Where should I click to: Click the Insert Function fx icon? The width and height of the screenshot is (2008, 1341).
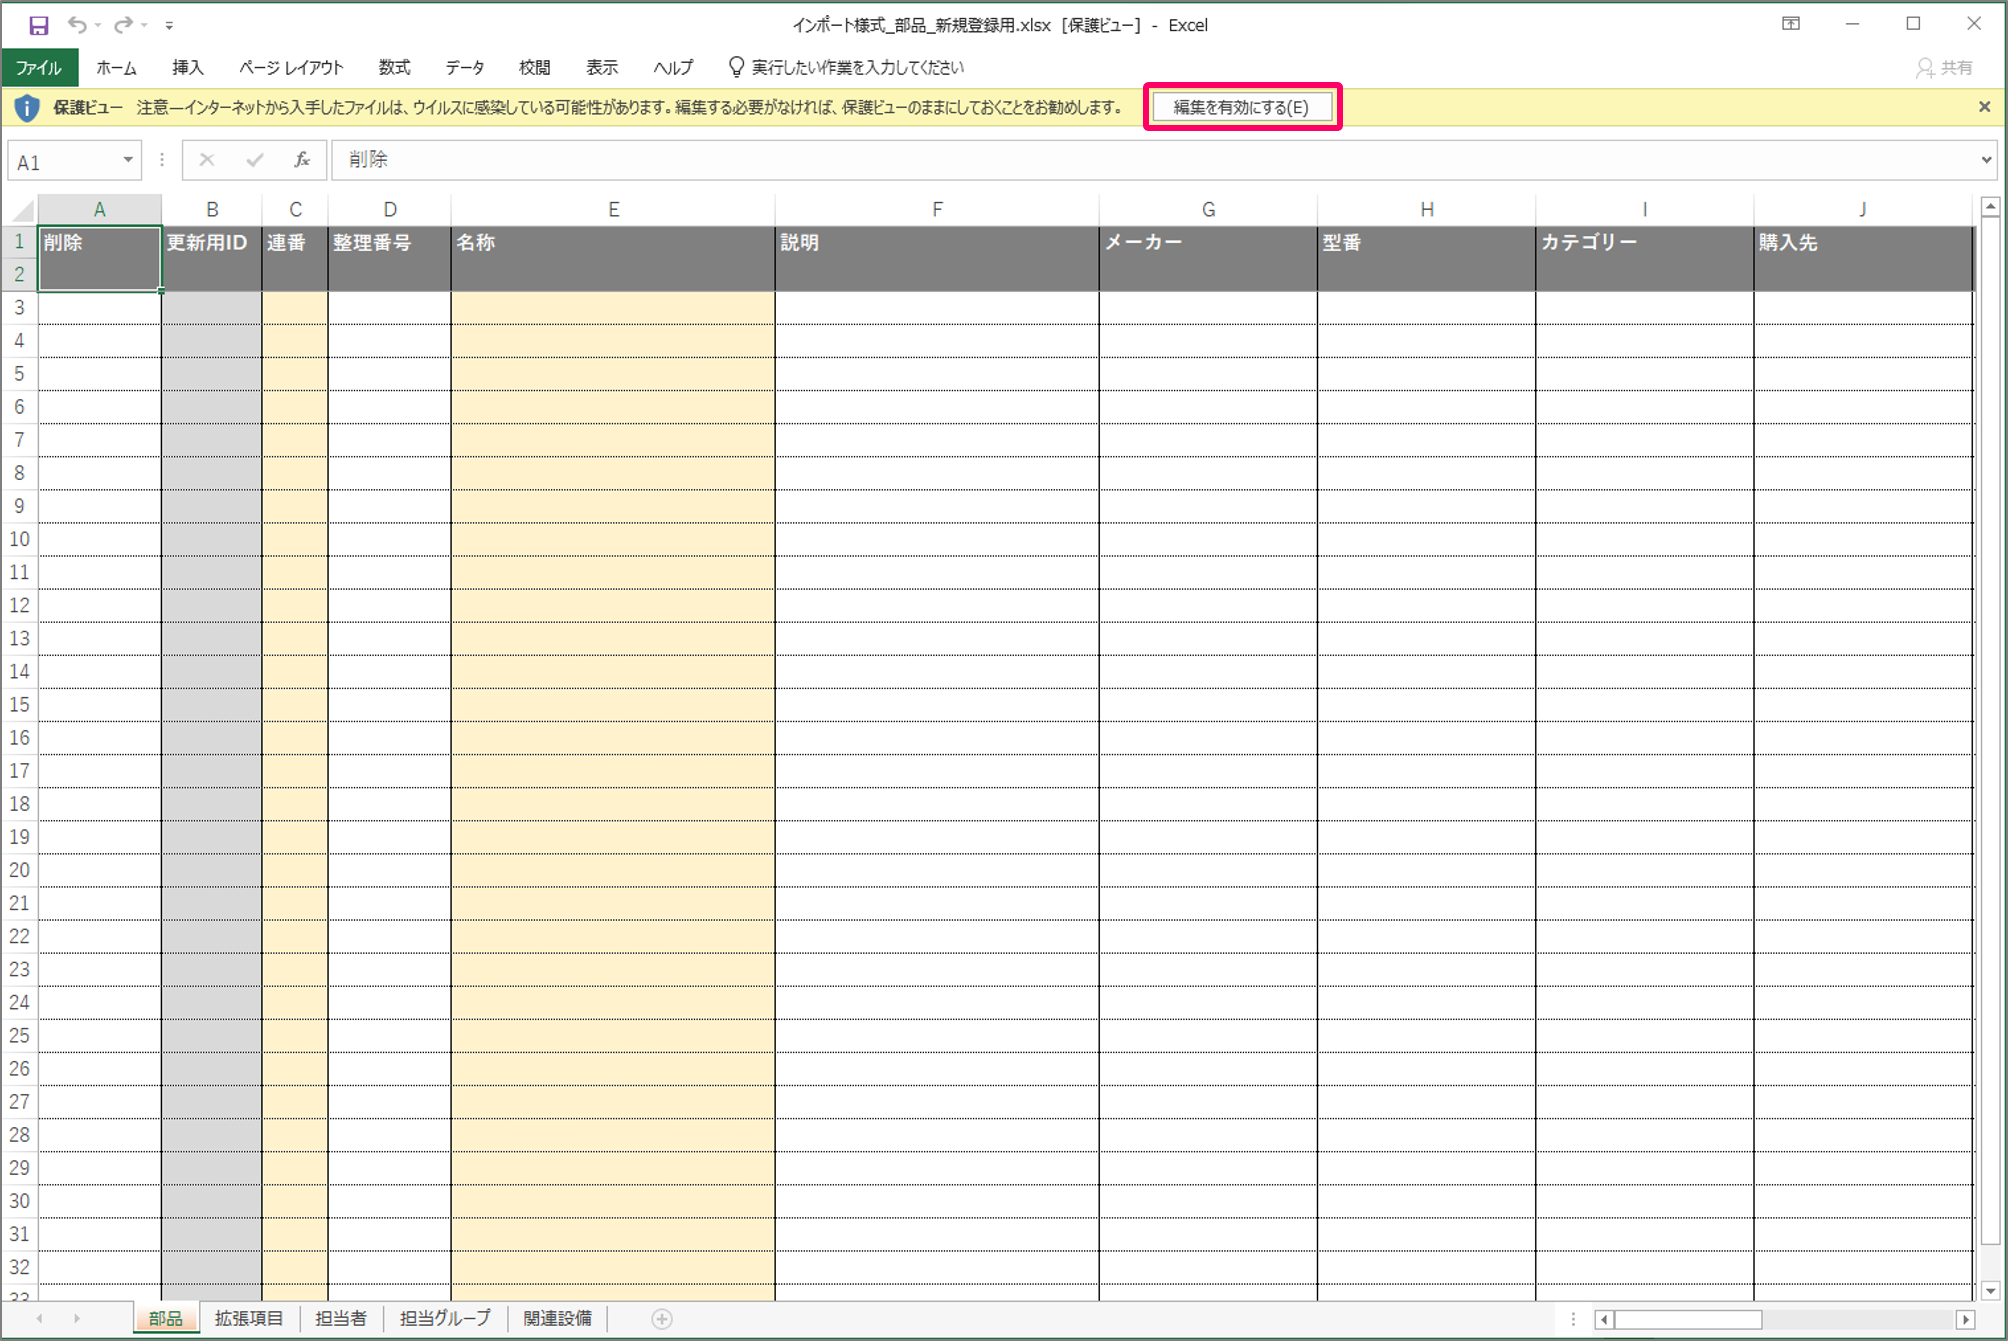pos(302,160)
